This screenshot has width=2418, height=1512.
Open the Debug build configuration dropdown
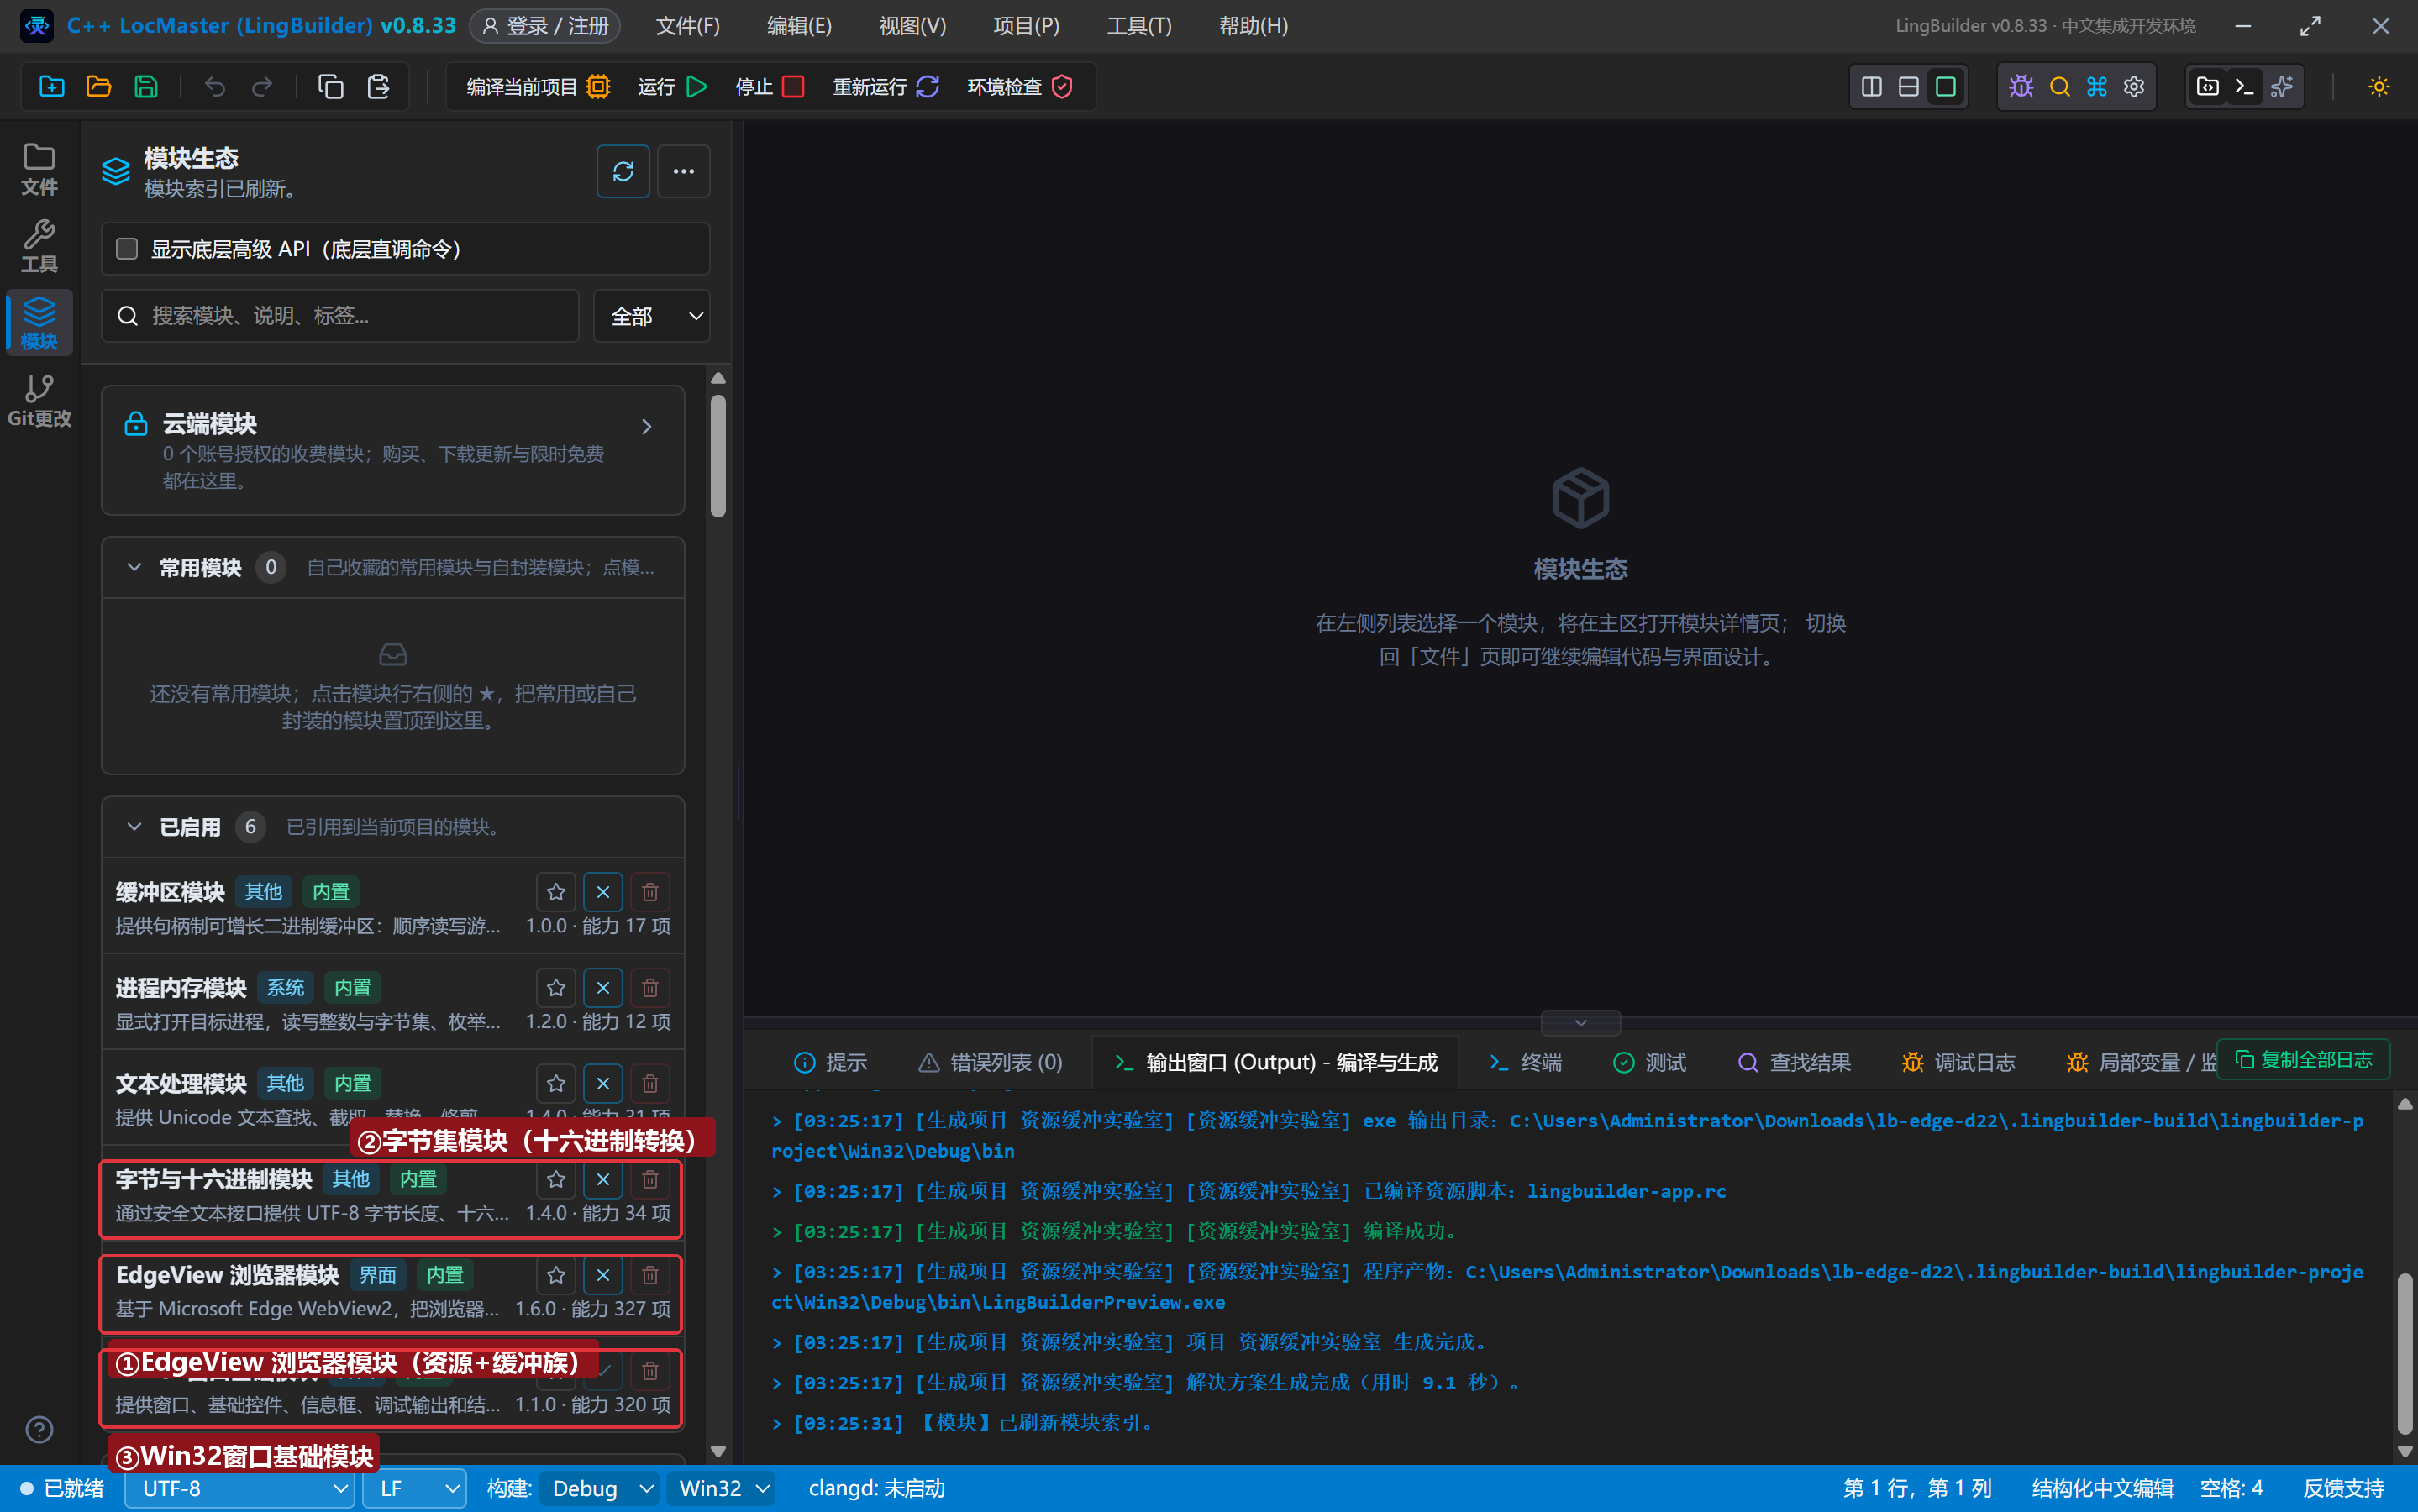click(x=601, y=1488)
